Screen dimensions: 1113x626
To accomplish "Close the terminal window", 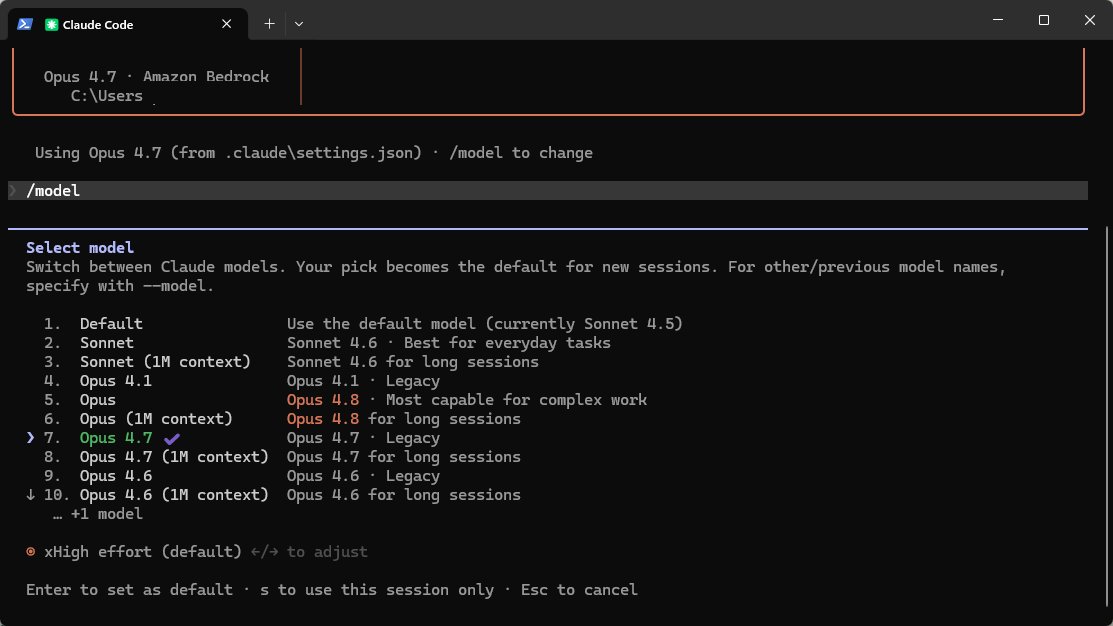I will click(1090, 20).
